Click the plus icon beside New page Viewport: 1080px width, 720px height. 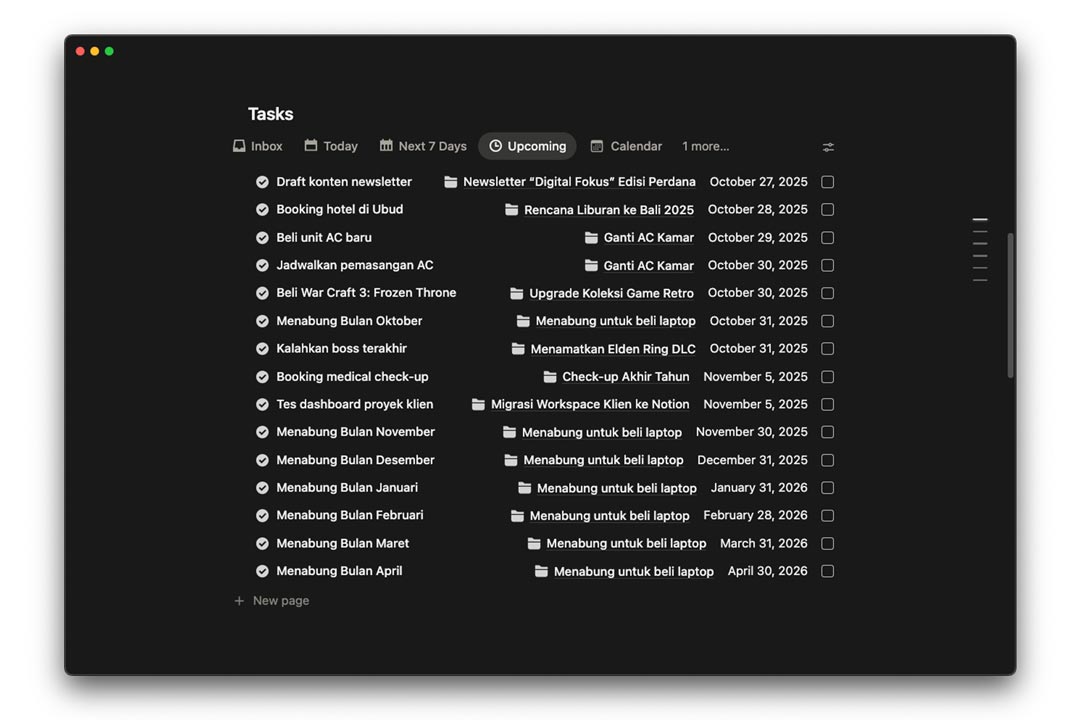(x=239, y=601)
